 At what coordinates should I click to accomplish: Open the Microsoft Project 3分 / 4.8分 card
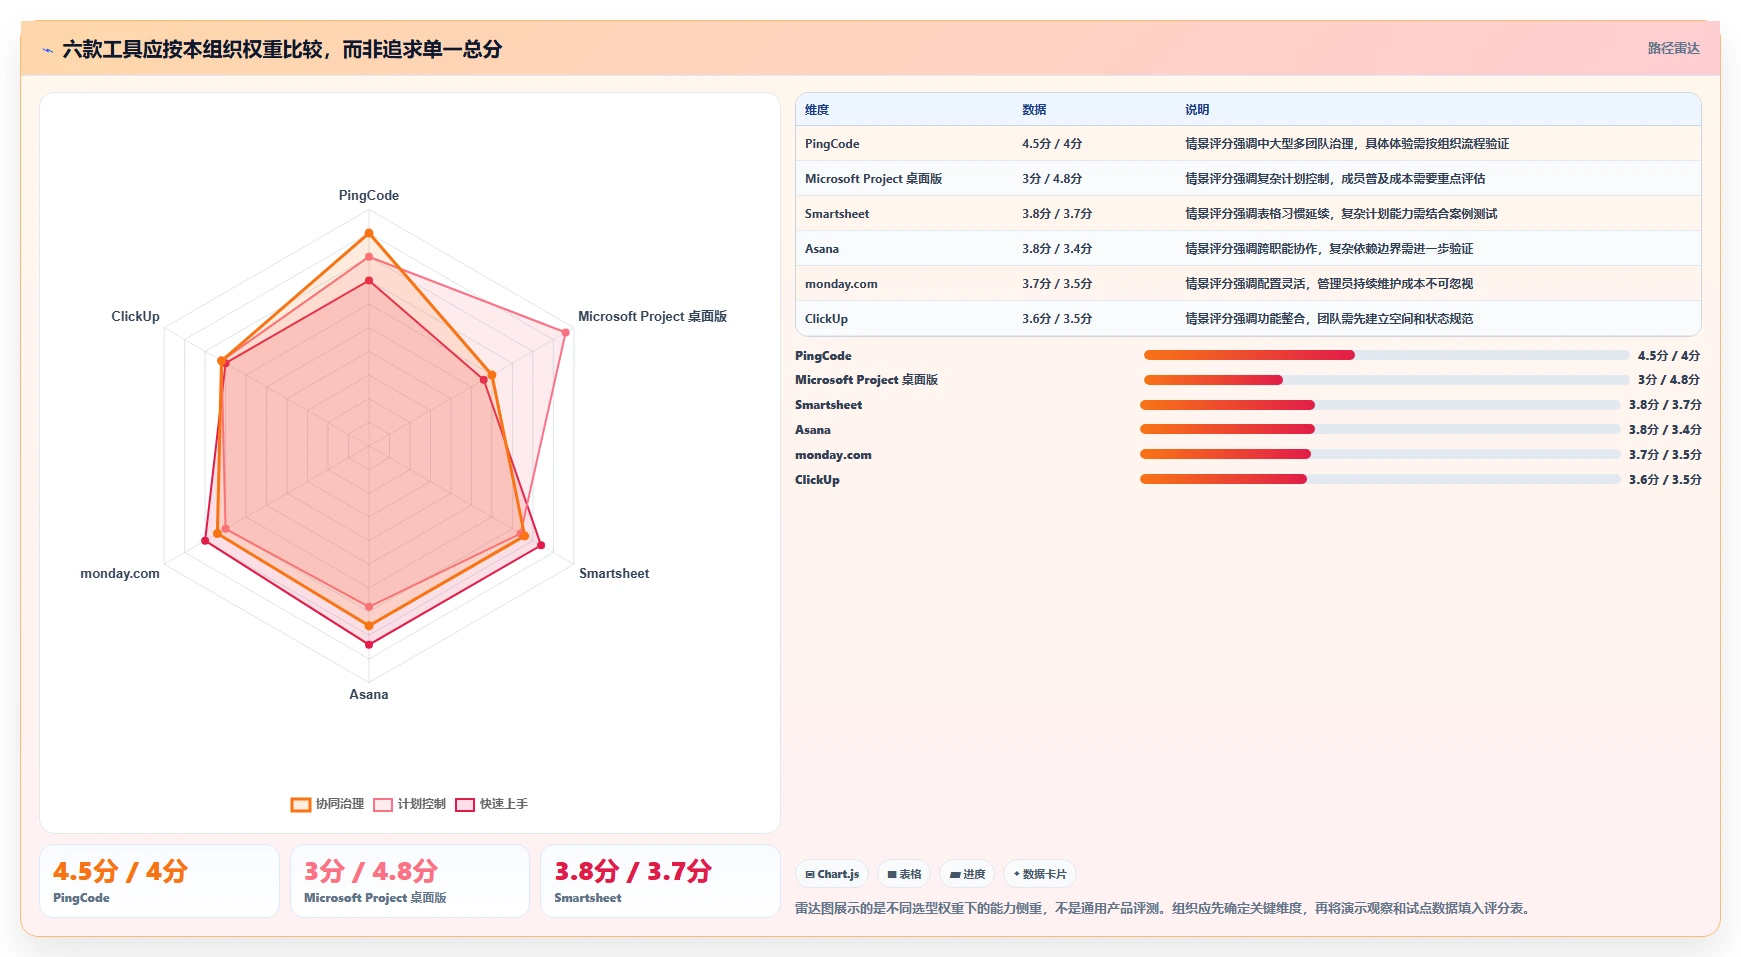[x=410, y=881]
